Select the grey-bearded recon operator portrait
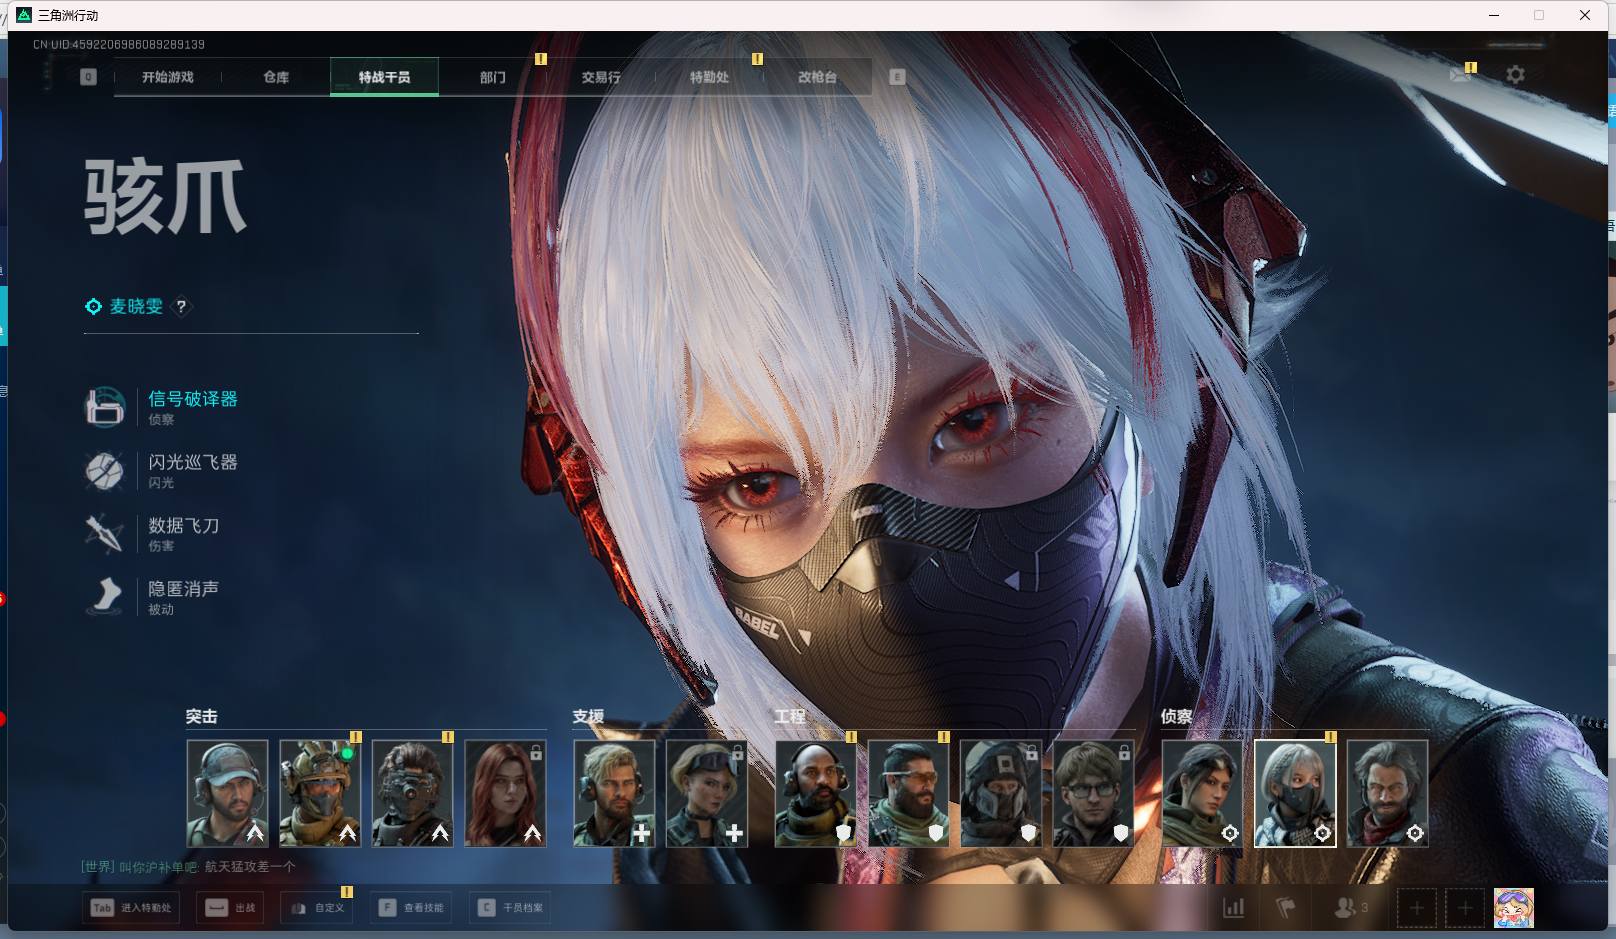The height and width of the screenshot is (939, 1616). pos(1387,793)
